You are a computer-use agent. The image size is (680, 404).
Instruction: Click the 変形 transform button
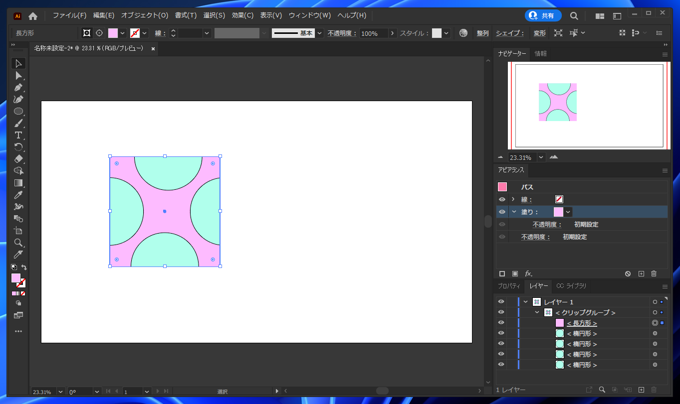click(539, 33)
